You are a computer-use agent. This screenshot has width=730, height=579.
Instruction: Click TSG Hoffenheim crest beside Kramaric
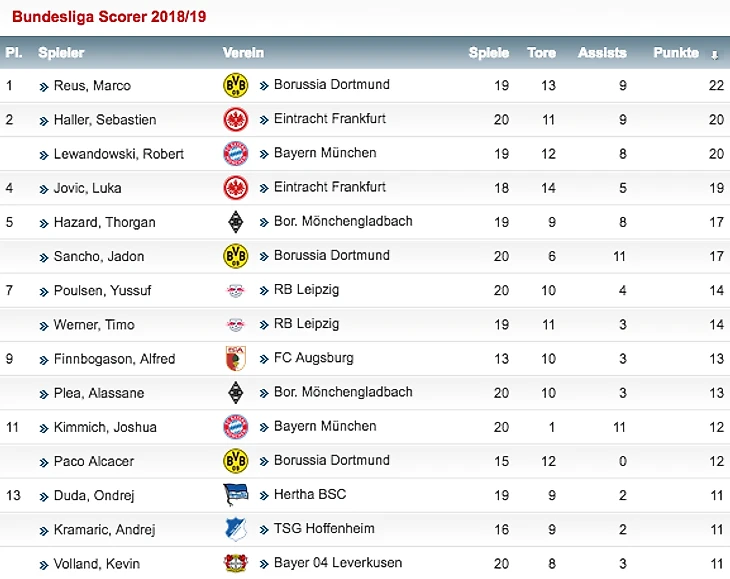tap(236, 529)
